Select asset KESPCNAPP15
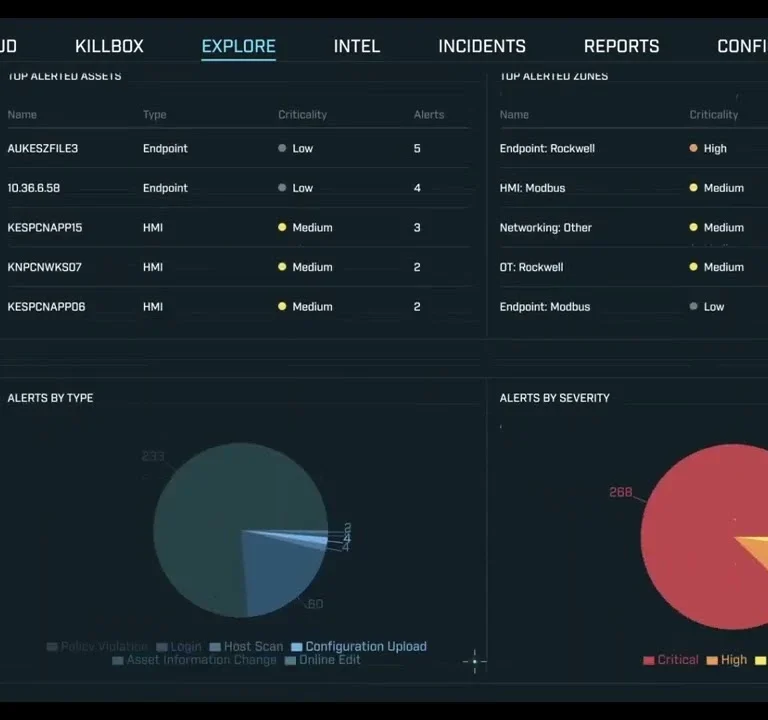 (45, 228)
